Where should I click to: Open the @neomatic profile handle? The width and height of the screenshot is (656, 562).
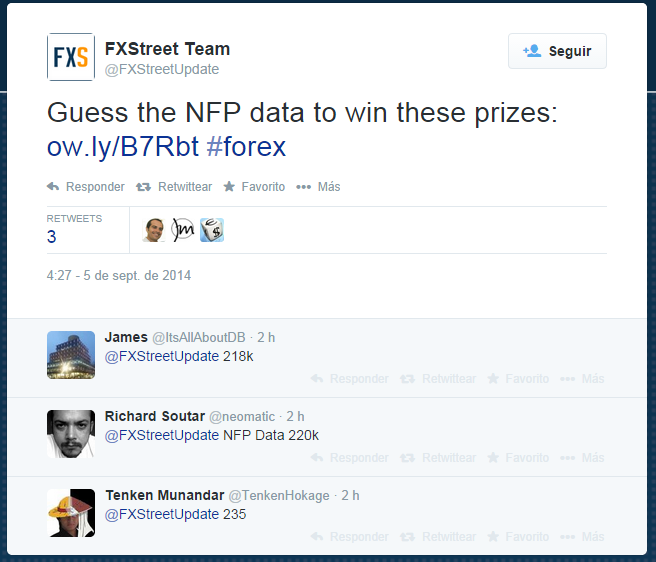242,416
